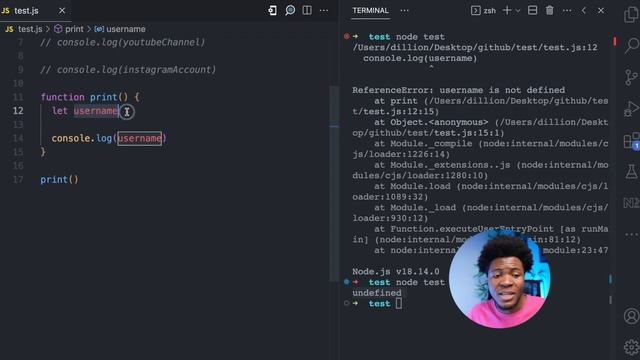Click the closing brace on line 15
Screen dimensions: 640x360
[x=43, y=152]
